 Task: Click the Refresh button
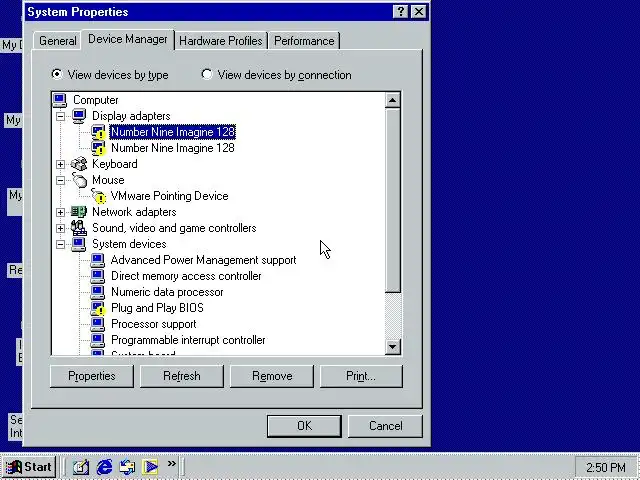[x=182, y=376]
